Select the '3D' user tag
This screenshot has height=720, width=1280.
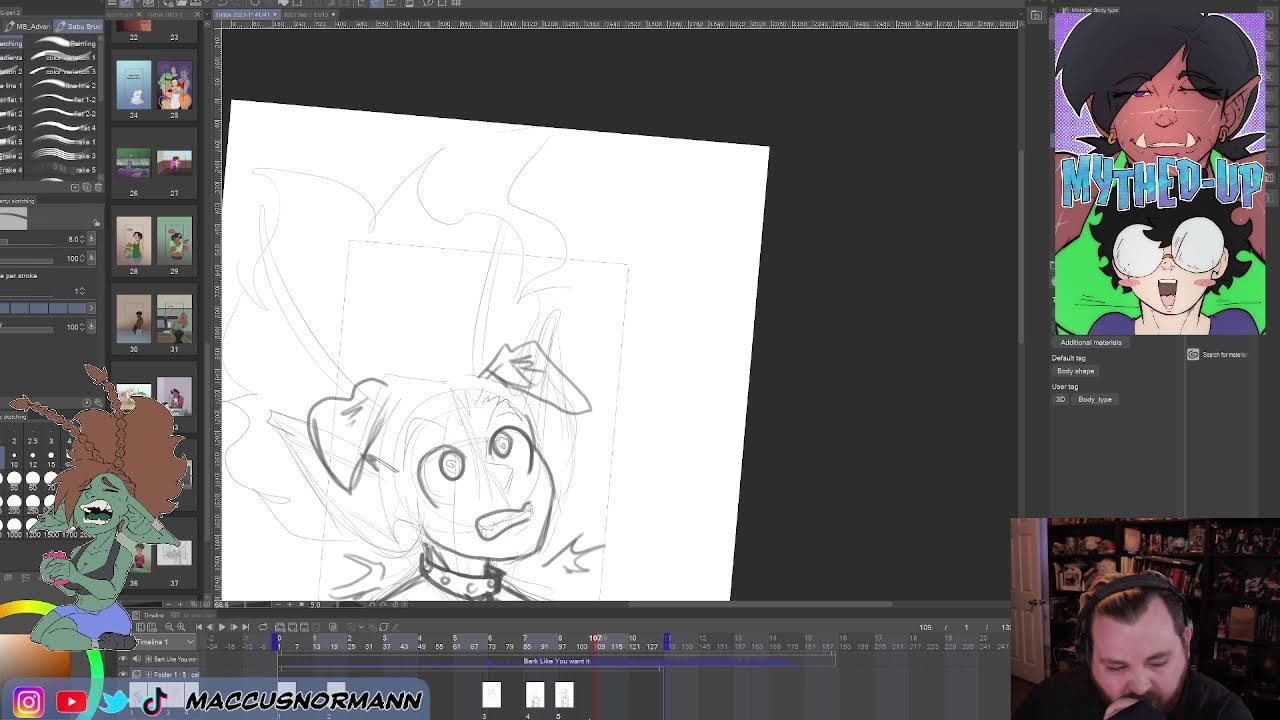(x=1060, y=400)
